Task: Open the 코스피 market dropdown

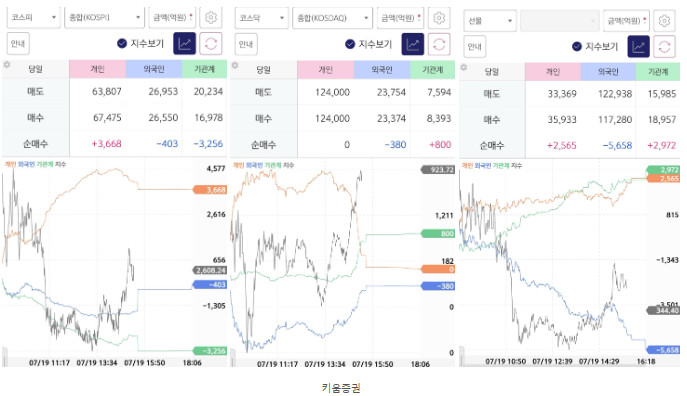Action: 34,17
